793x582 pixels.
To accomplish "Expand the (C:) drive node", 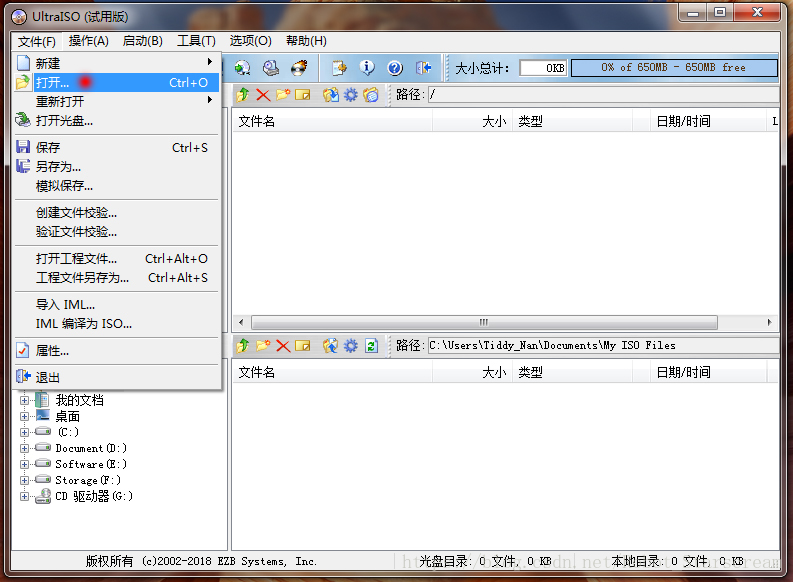I will click(x=24, y=432).
